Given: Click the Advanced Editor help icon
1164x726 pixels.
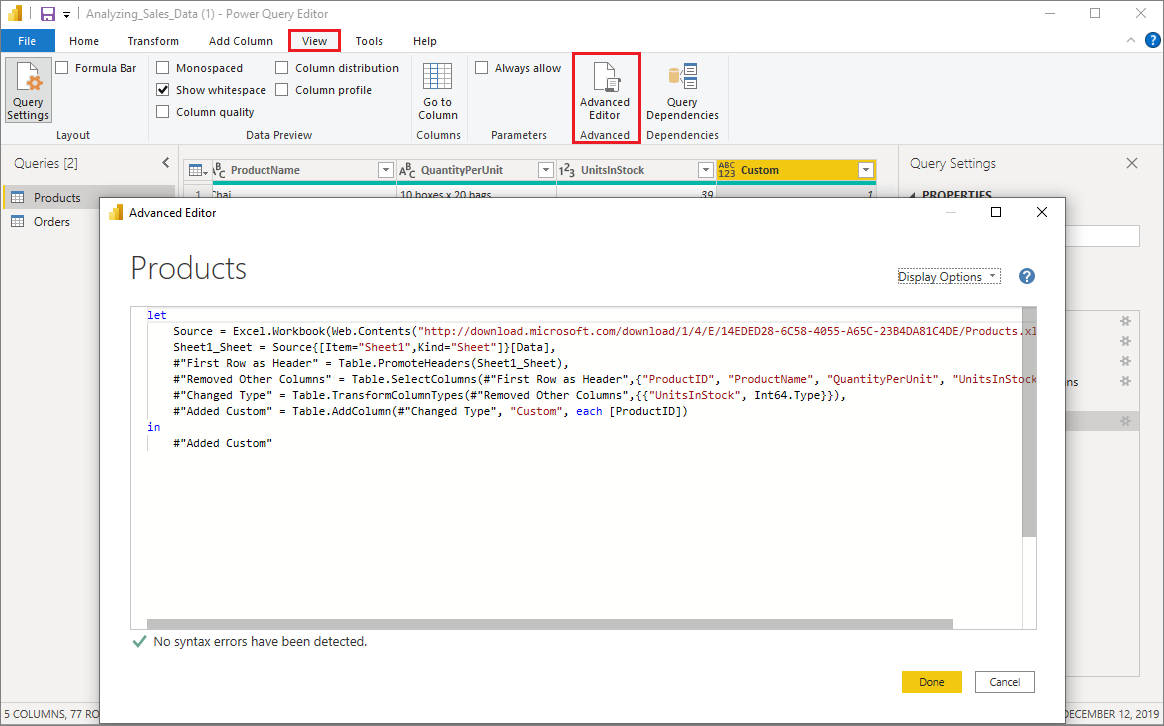Looking at the screenshot, I should coord(1026,276).
